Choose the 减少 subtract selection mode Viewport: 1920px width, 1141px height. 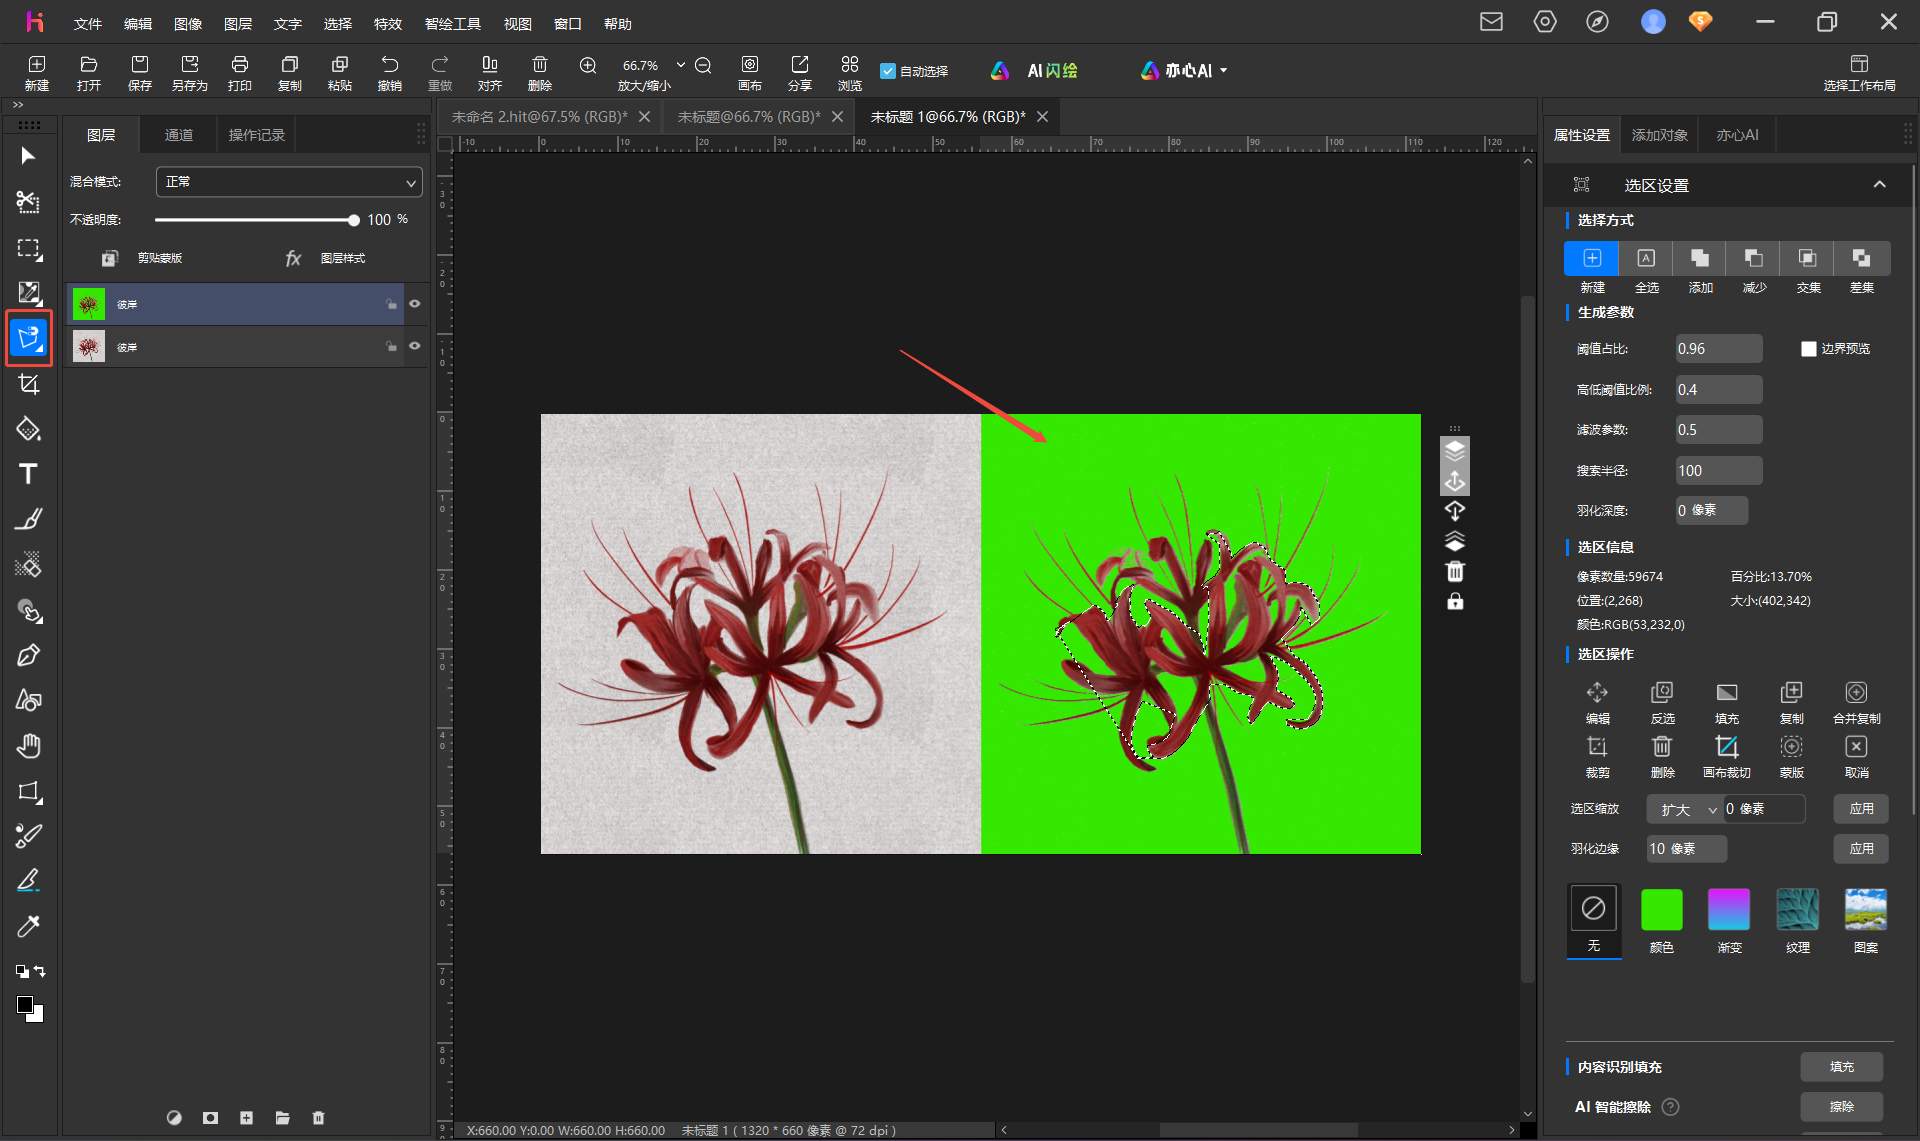[x=1754, y=258]
